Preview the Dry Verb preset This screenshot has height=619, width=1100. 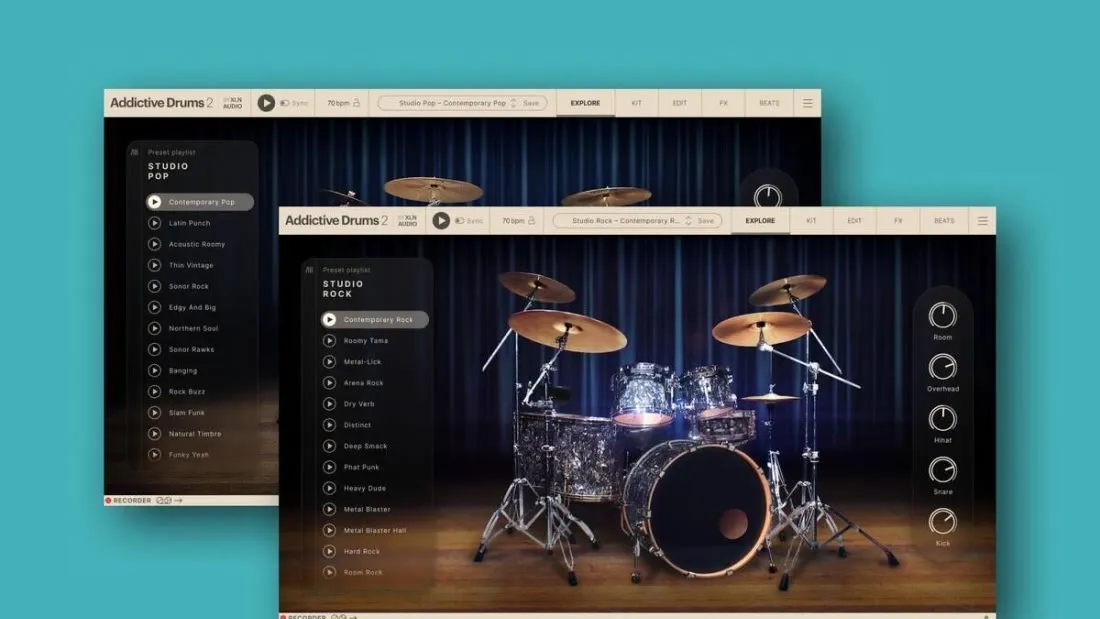[329, 404]
